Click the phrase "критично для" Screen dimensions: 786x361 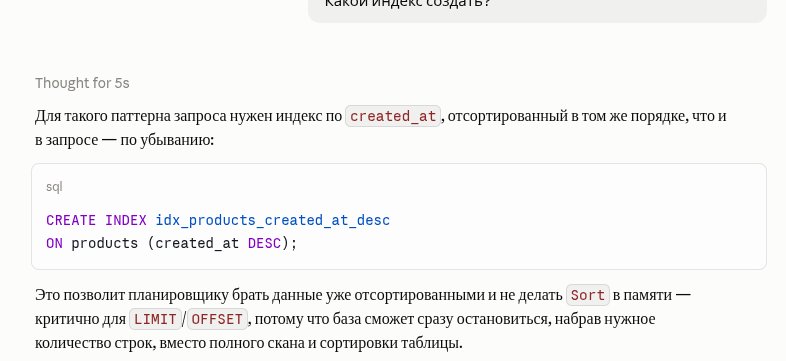coord(80,319)
